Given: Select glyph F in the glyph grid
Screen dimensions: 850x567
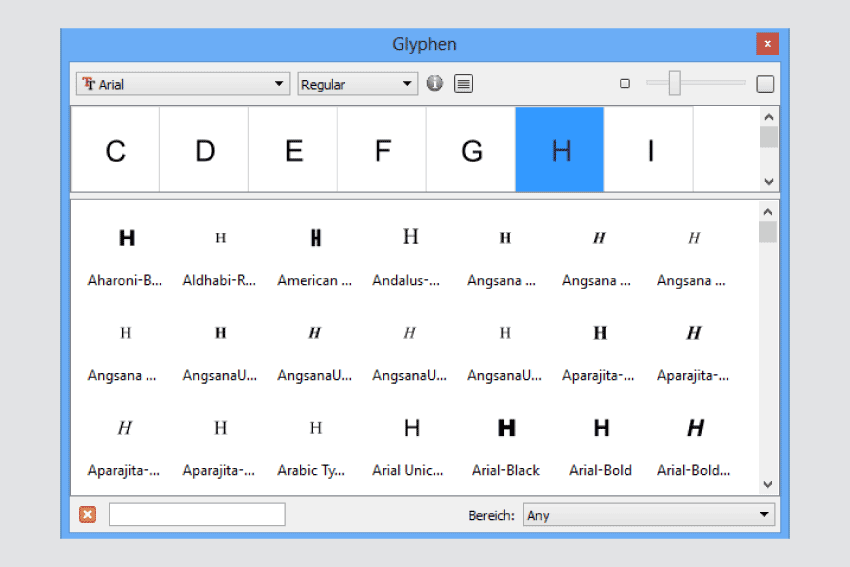Looking at the screenshot, I should [x=382, y=150].
